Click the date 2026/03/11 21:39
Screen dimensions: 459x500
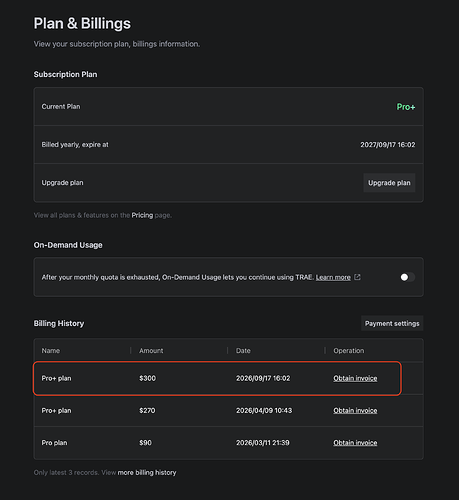click(263, 443)
